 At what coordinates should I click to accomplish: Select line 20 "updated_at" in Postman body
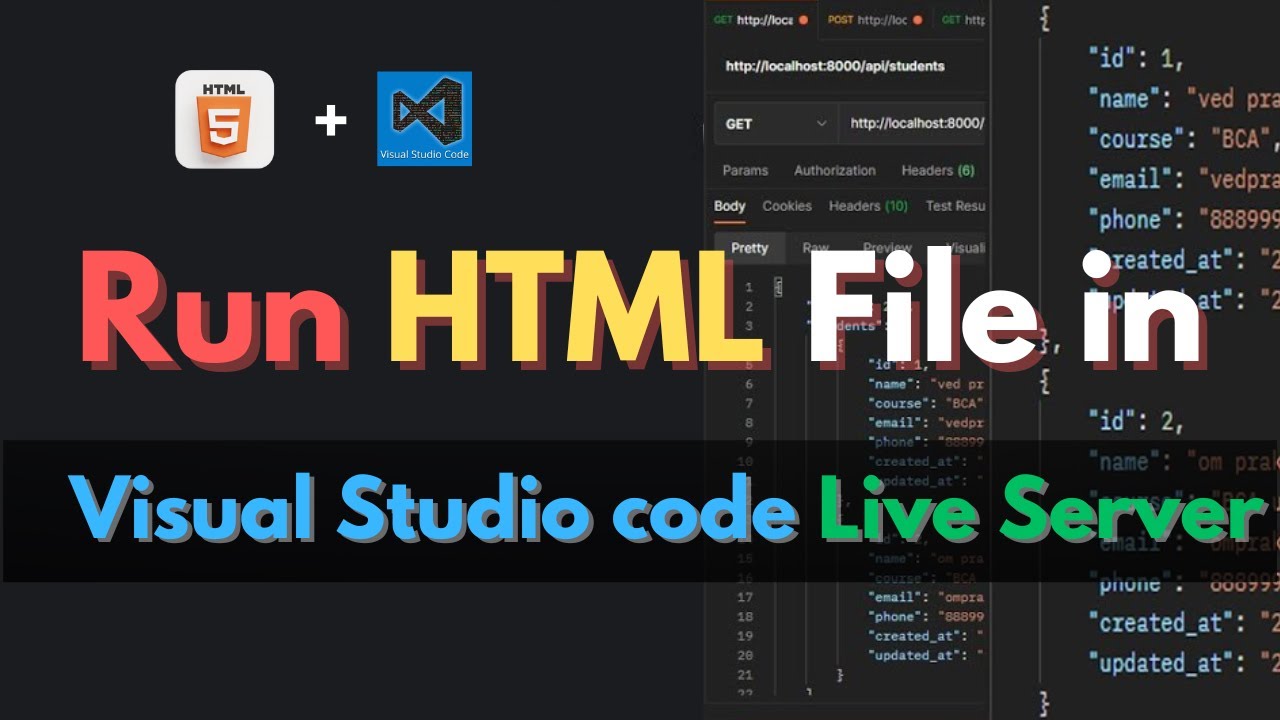click(x=924, y=655)
